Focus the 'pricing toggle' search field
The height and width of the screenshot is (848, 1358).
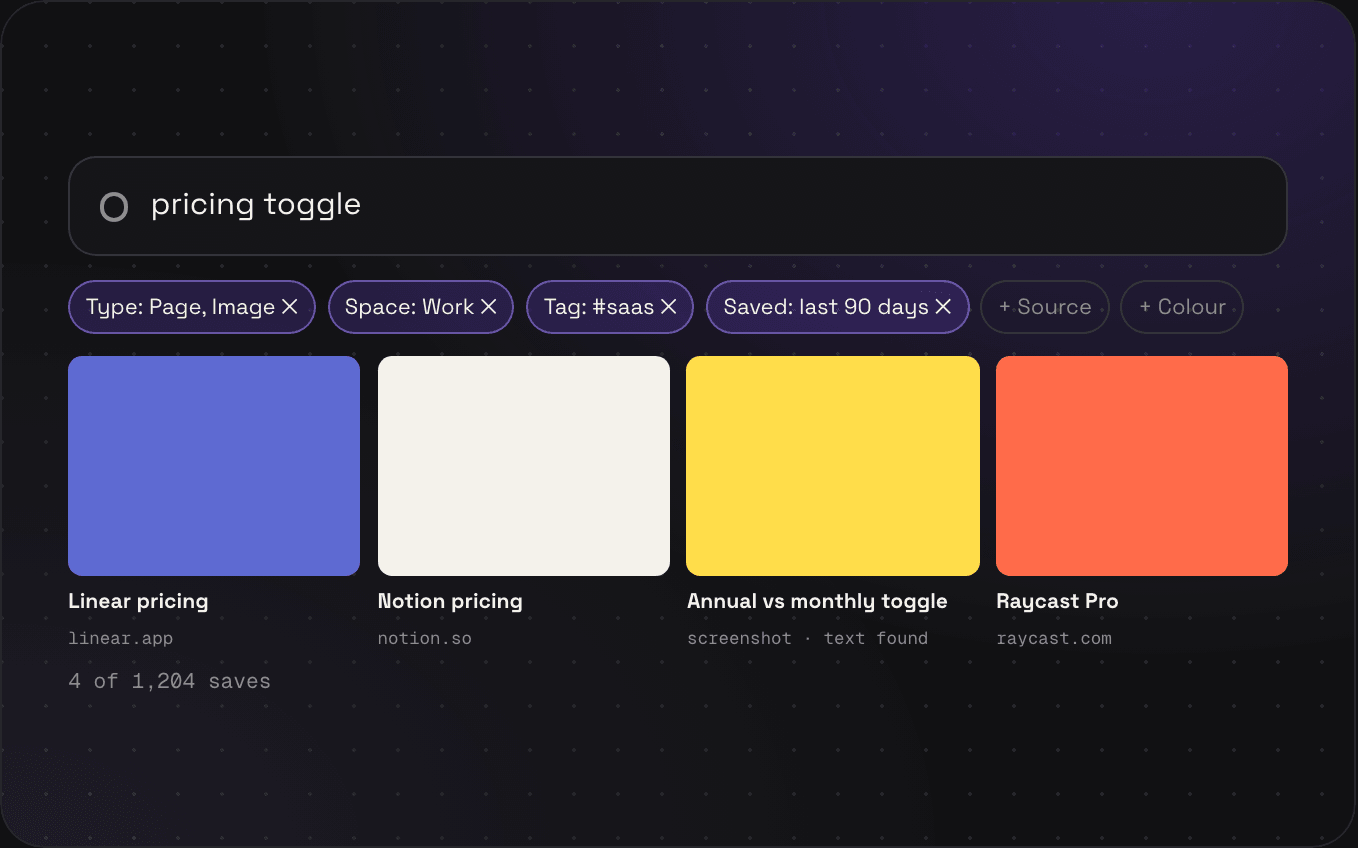point(677,206)
